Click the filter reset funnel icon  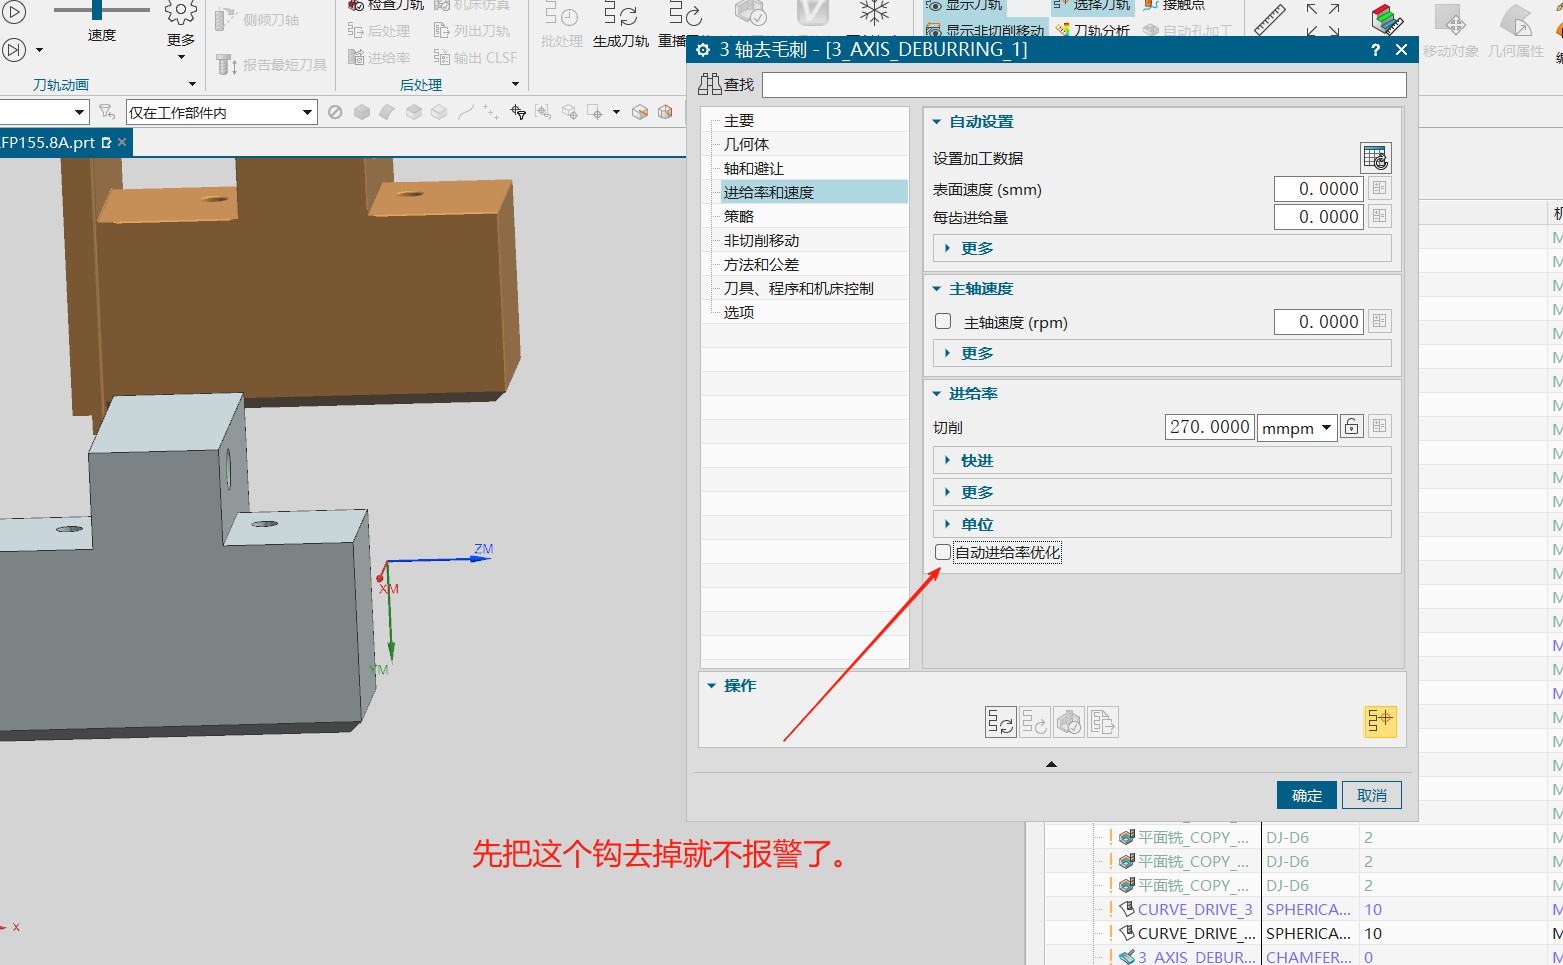click(x=107, y=112)
